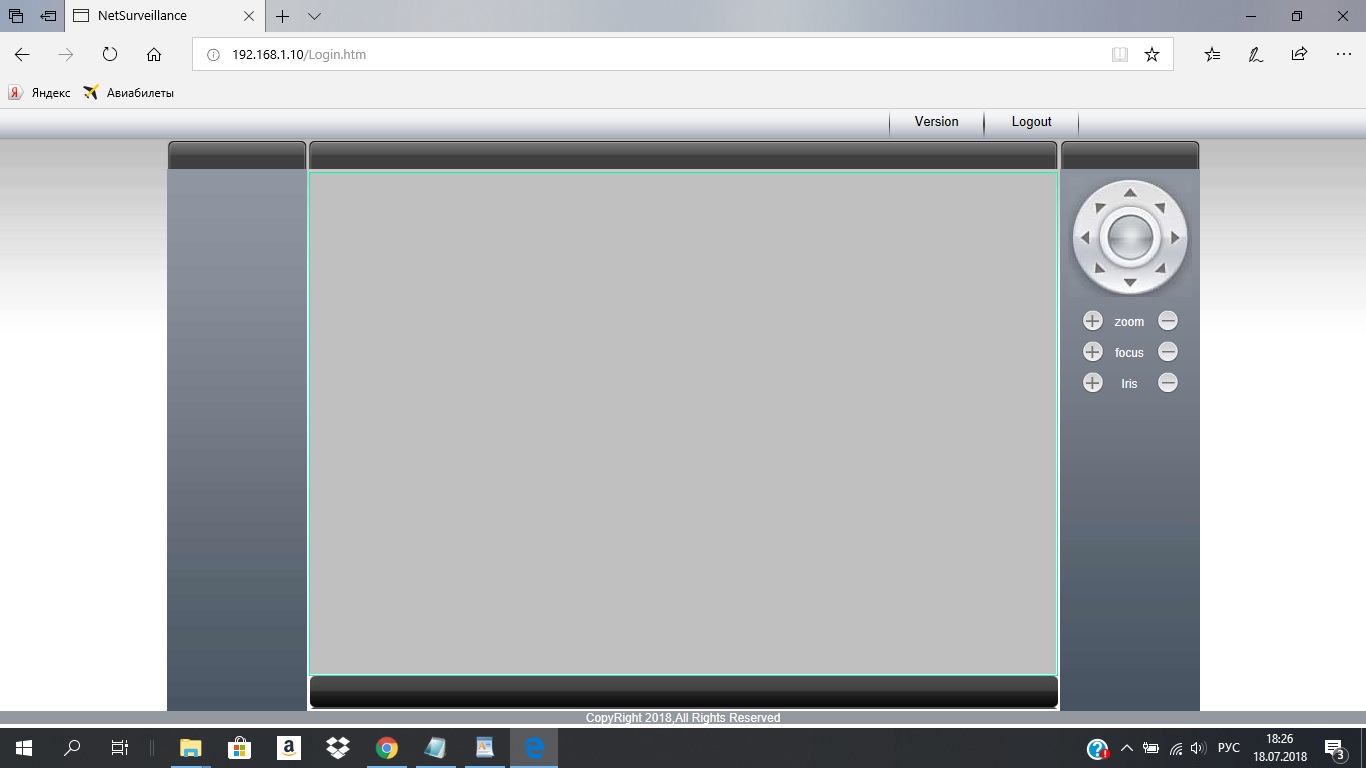
Task: Close the Iris with minus button
Action: pyautogui.click(x=1167, y=383)
